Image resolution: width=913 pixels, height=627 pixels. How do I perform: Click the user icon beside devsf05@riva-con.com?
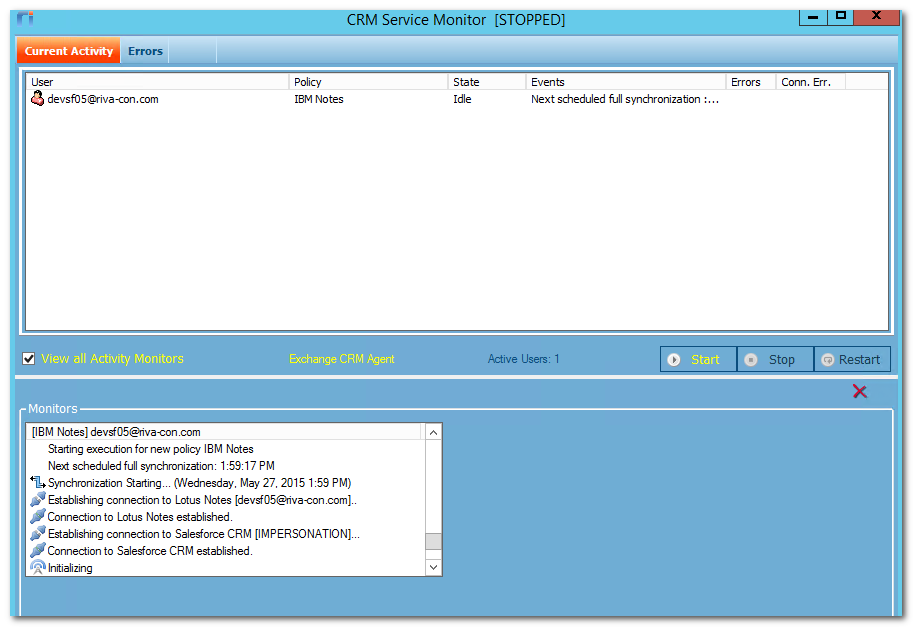pyautogui.click(x=37, y=98)
